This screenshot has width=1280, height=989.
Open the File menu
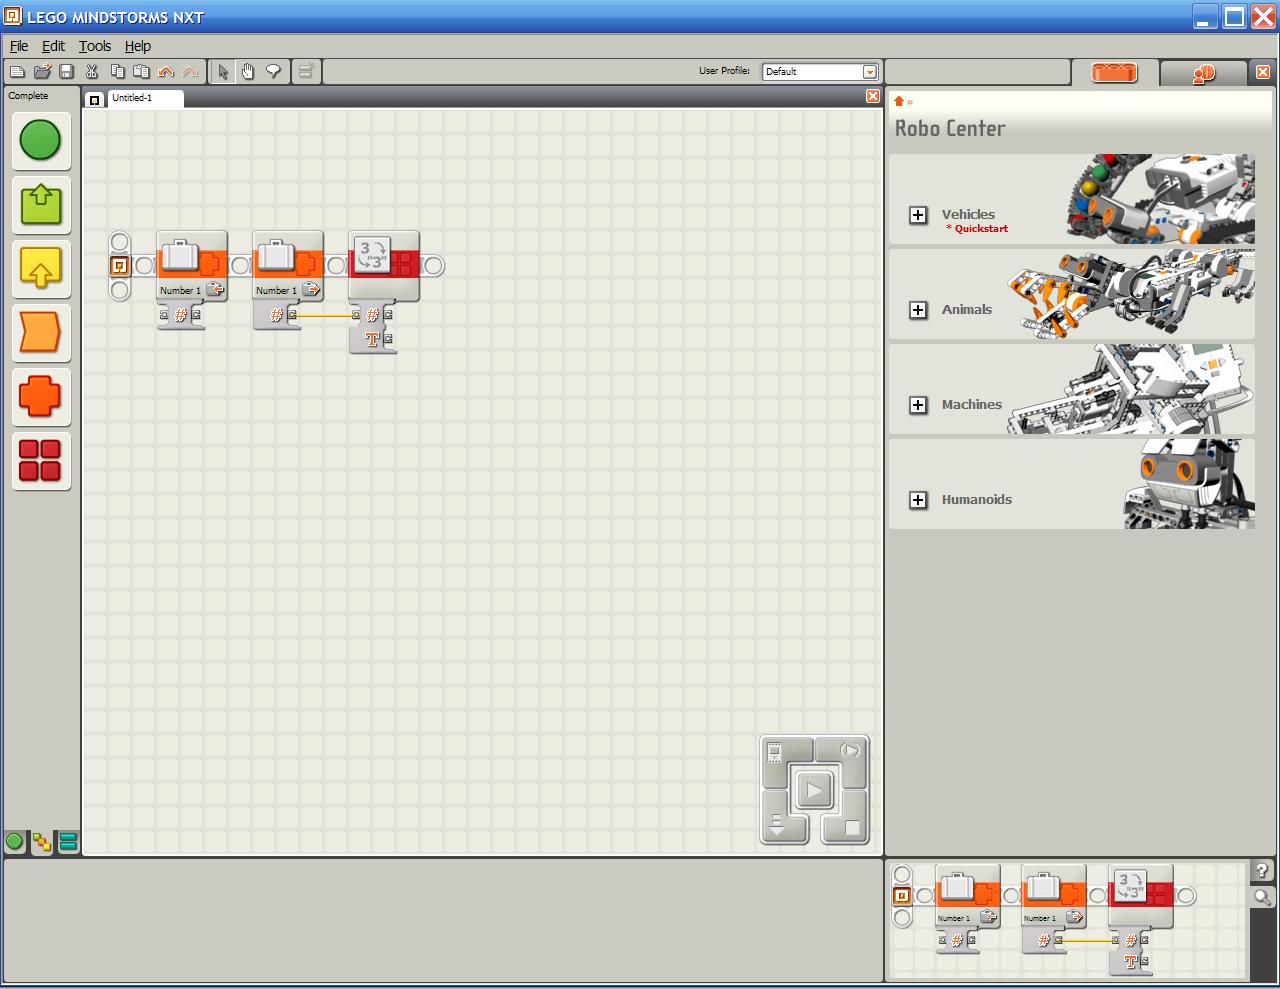(19, 46)
